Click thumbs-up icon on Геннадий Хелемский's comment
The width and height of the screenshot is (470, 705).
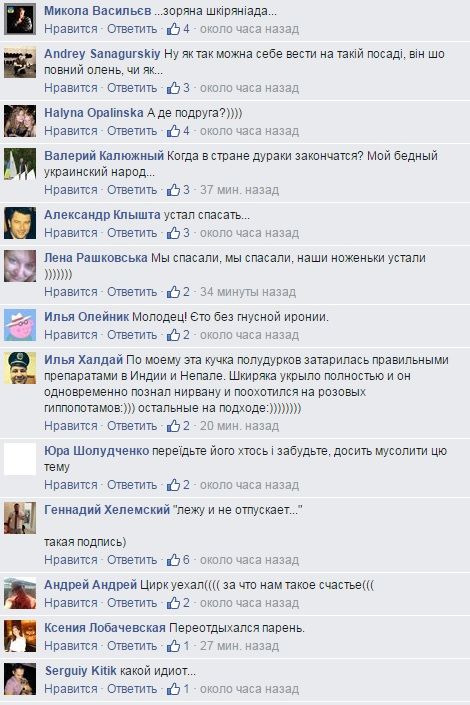tap(173, 560)
